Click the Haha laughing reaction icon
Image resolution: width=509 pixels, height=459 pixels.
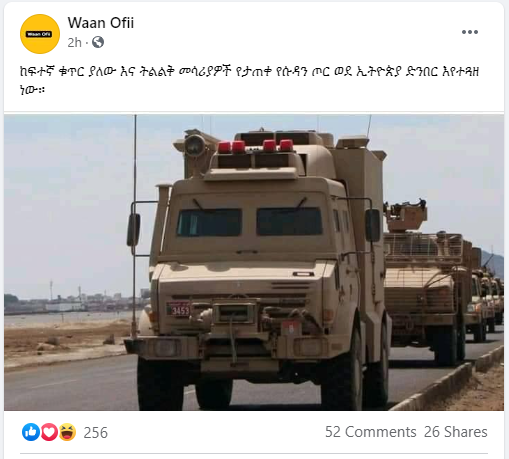click(67, 432)
